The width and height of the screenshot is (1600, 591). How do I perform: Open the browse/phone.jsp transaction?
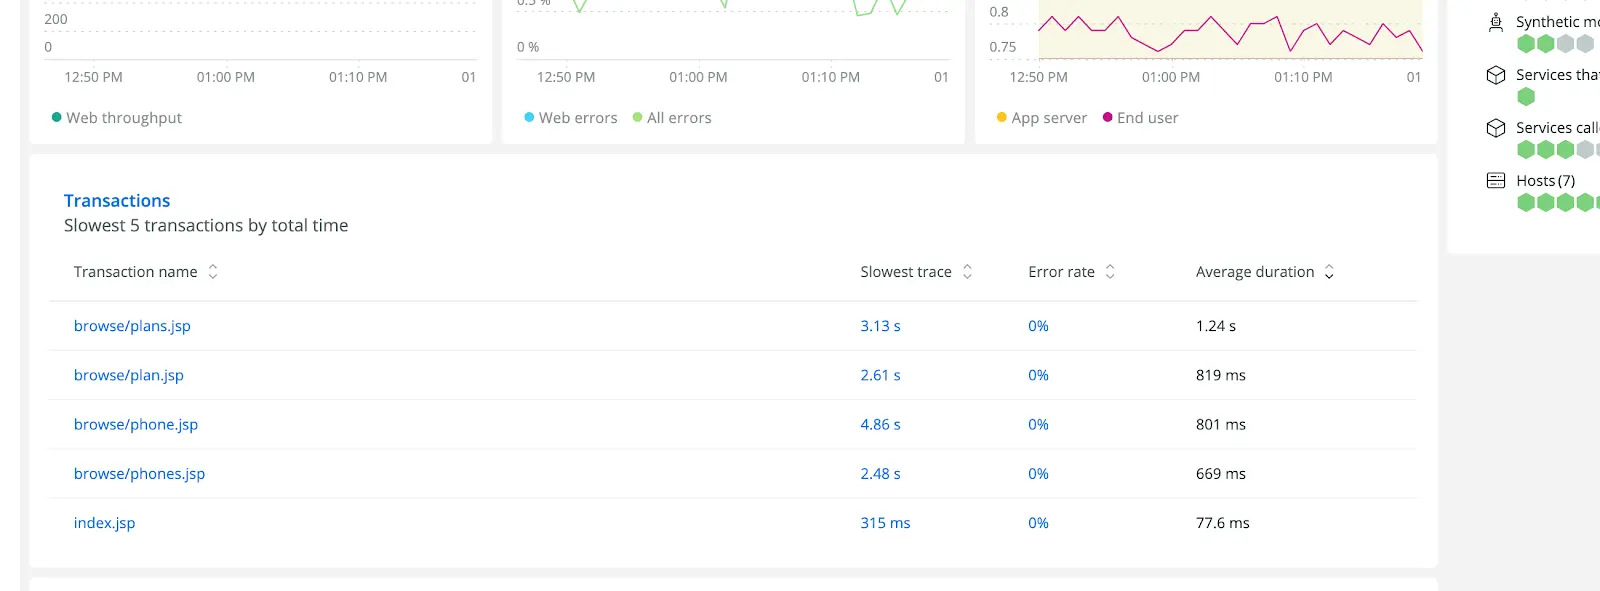point(136,424)
